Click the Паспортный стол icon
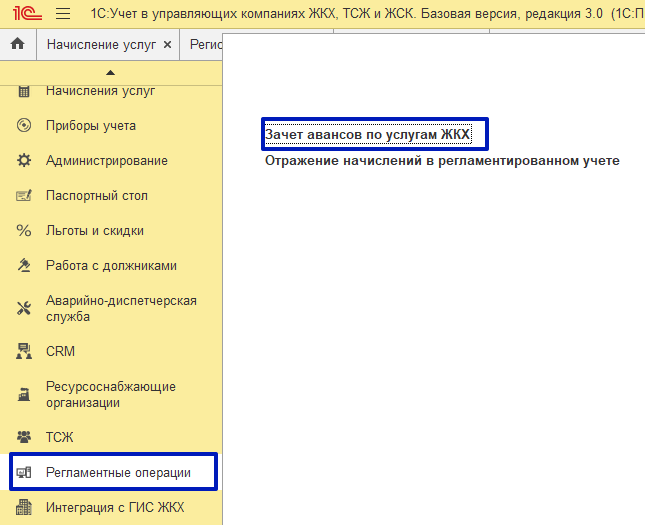The image size is (645, 525). pyautogui.click(x=25, y=196)
